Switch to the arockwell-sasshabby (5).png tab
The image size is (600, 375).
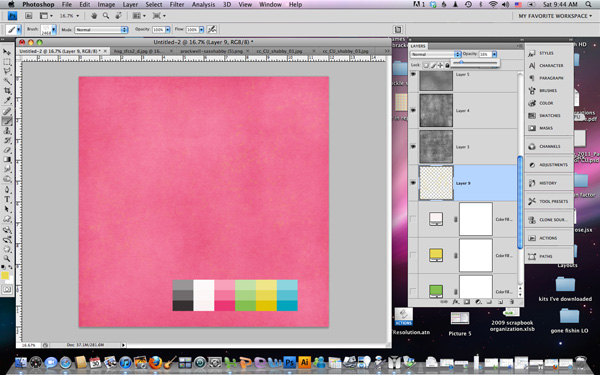pos(212,51)
